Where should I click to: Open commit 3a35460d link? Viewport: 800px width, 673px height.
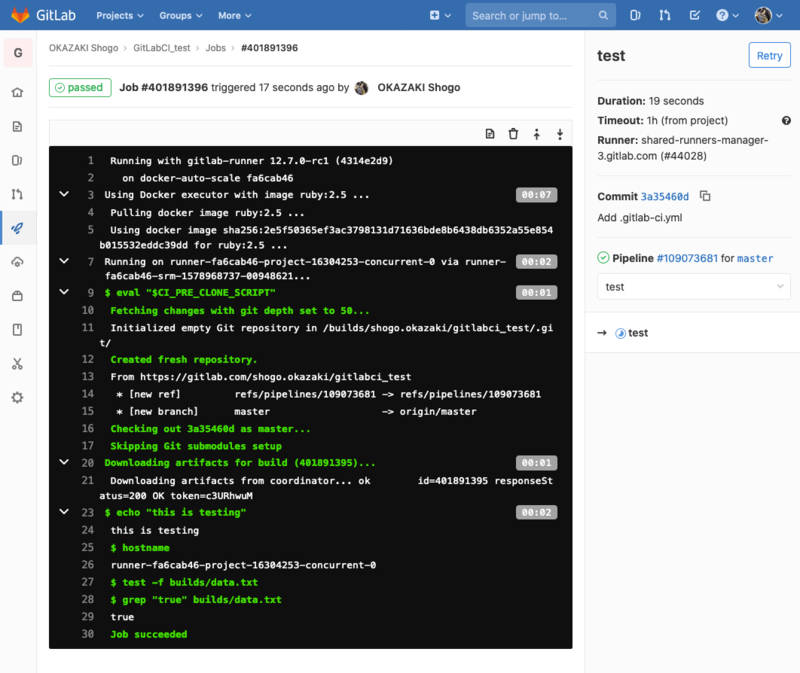(x=664, y=196)
